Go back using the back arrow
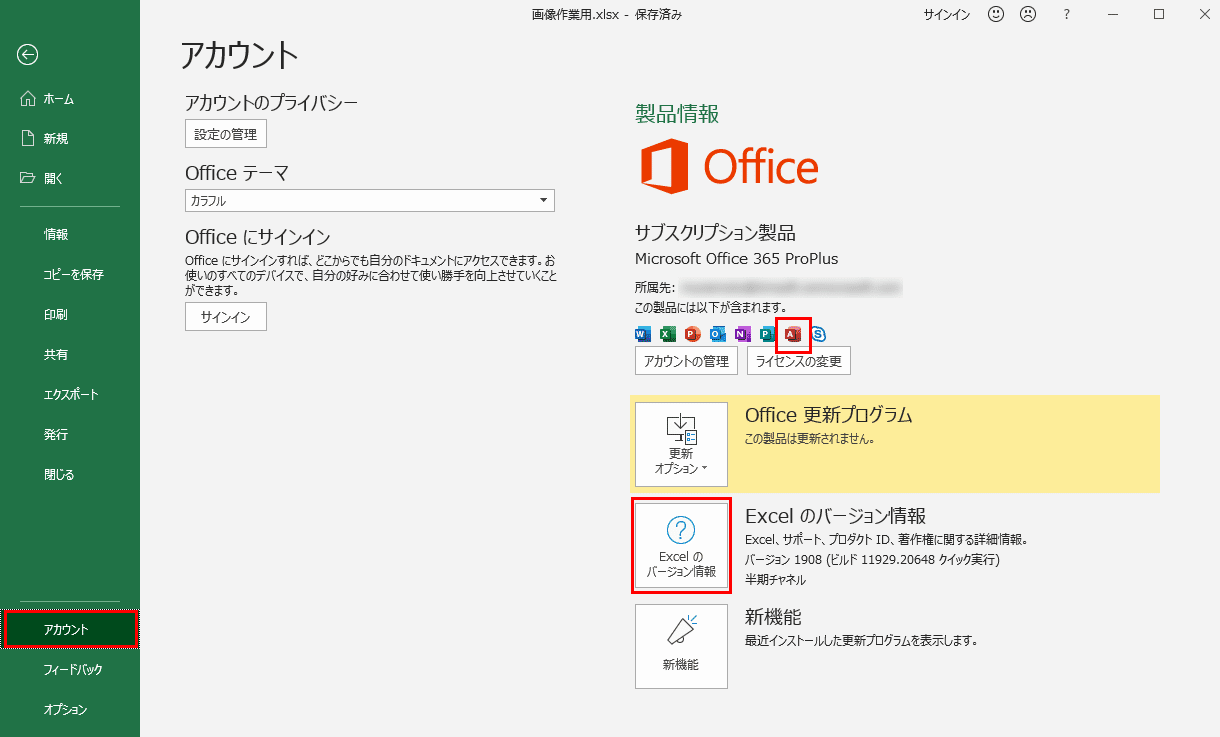This screenshot has width=1220, height=737. coord(28,55)
